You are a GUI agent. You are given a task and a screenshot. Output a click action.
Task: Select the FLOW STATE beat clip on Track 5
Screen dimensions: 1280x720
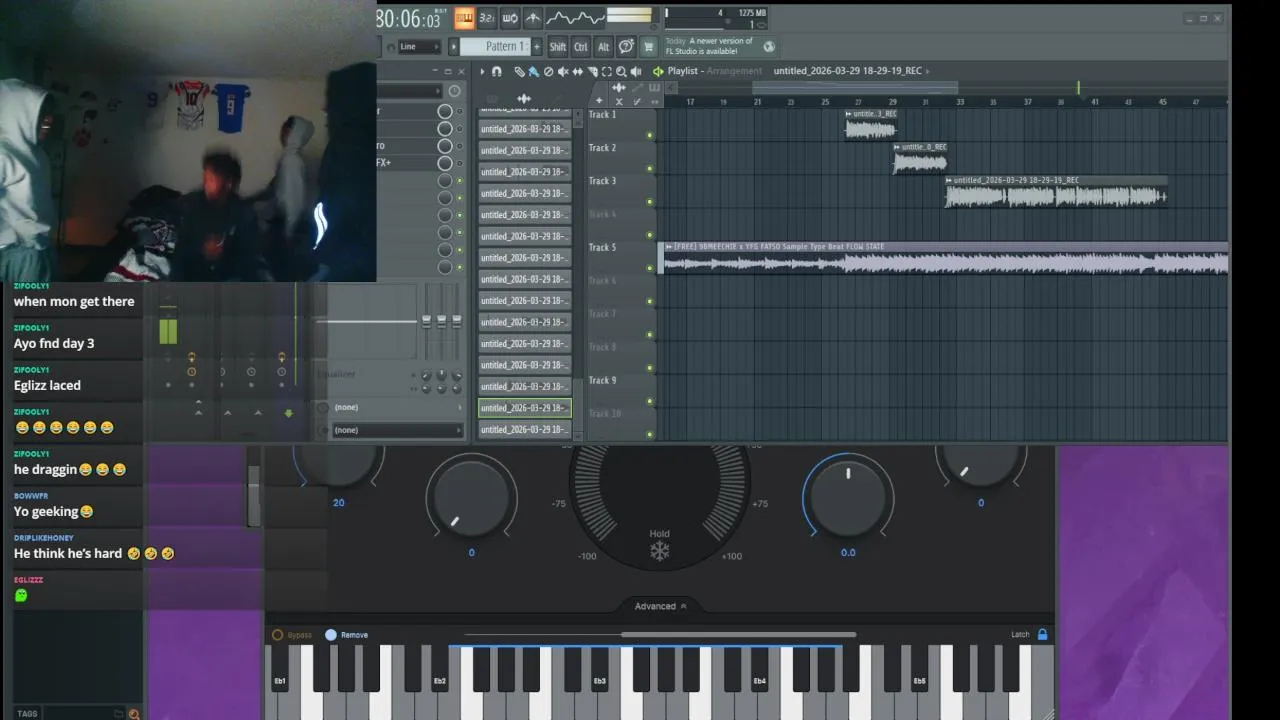tap(943, 258)
